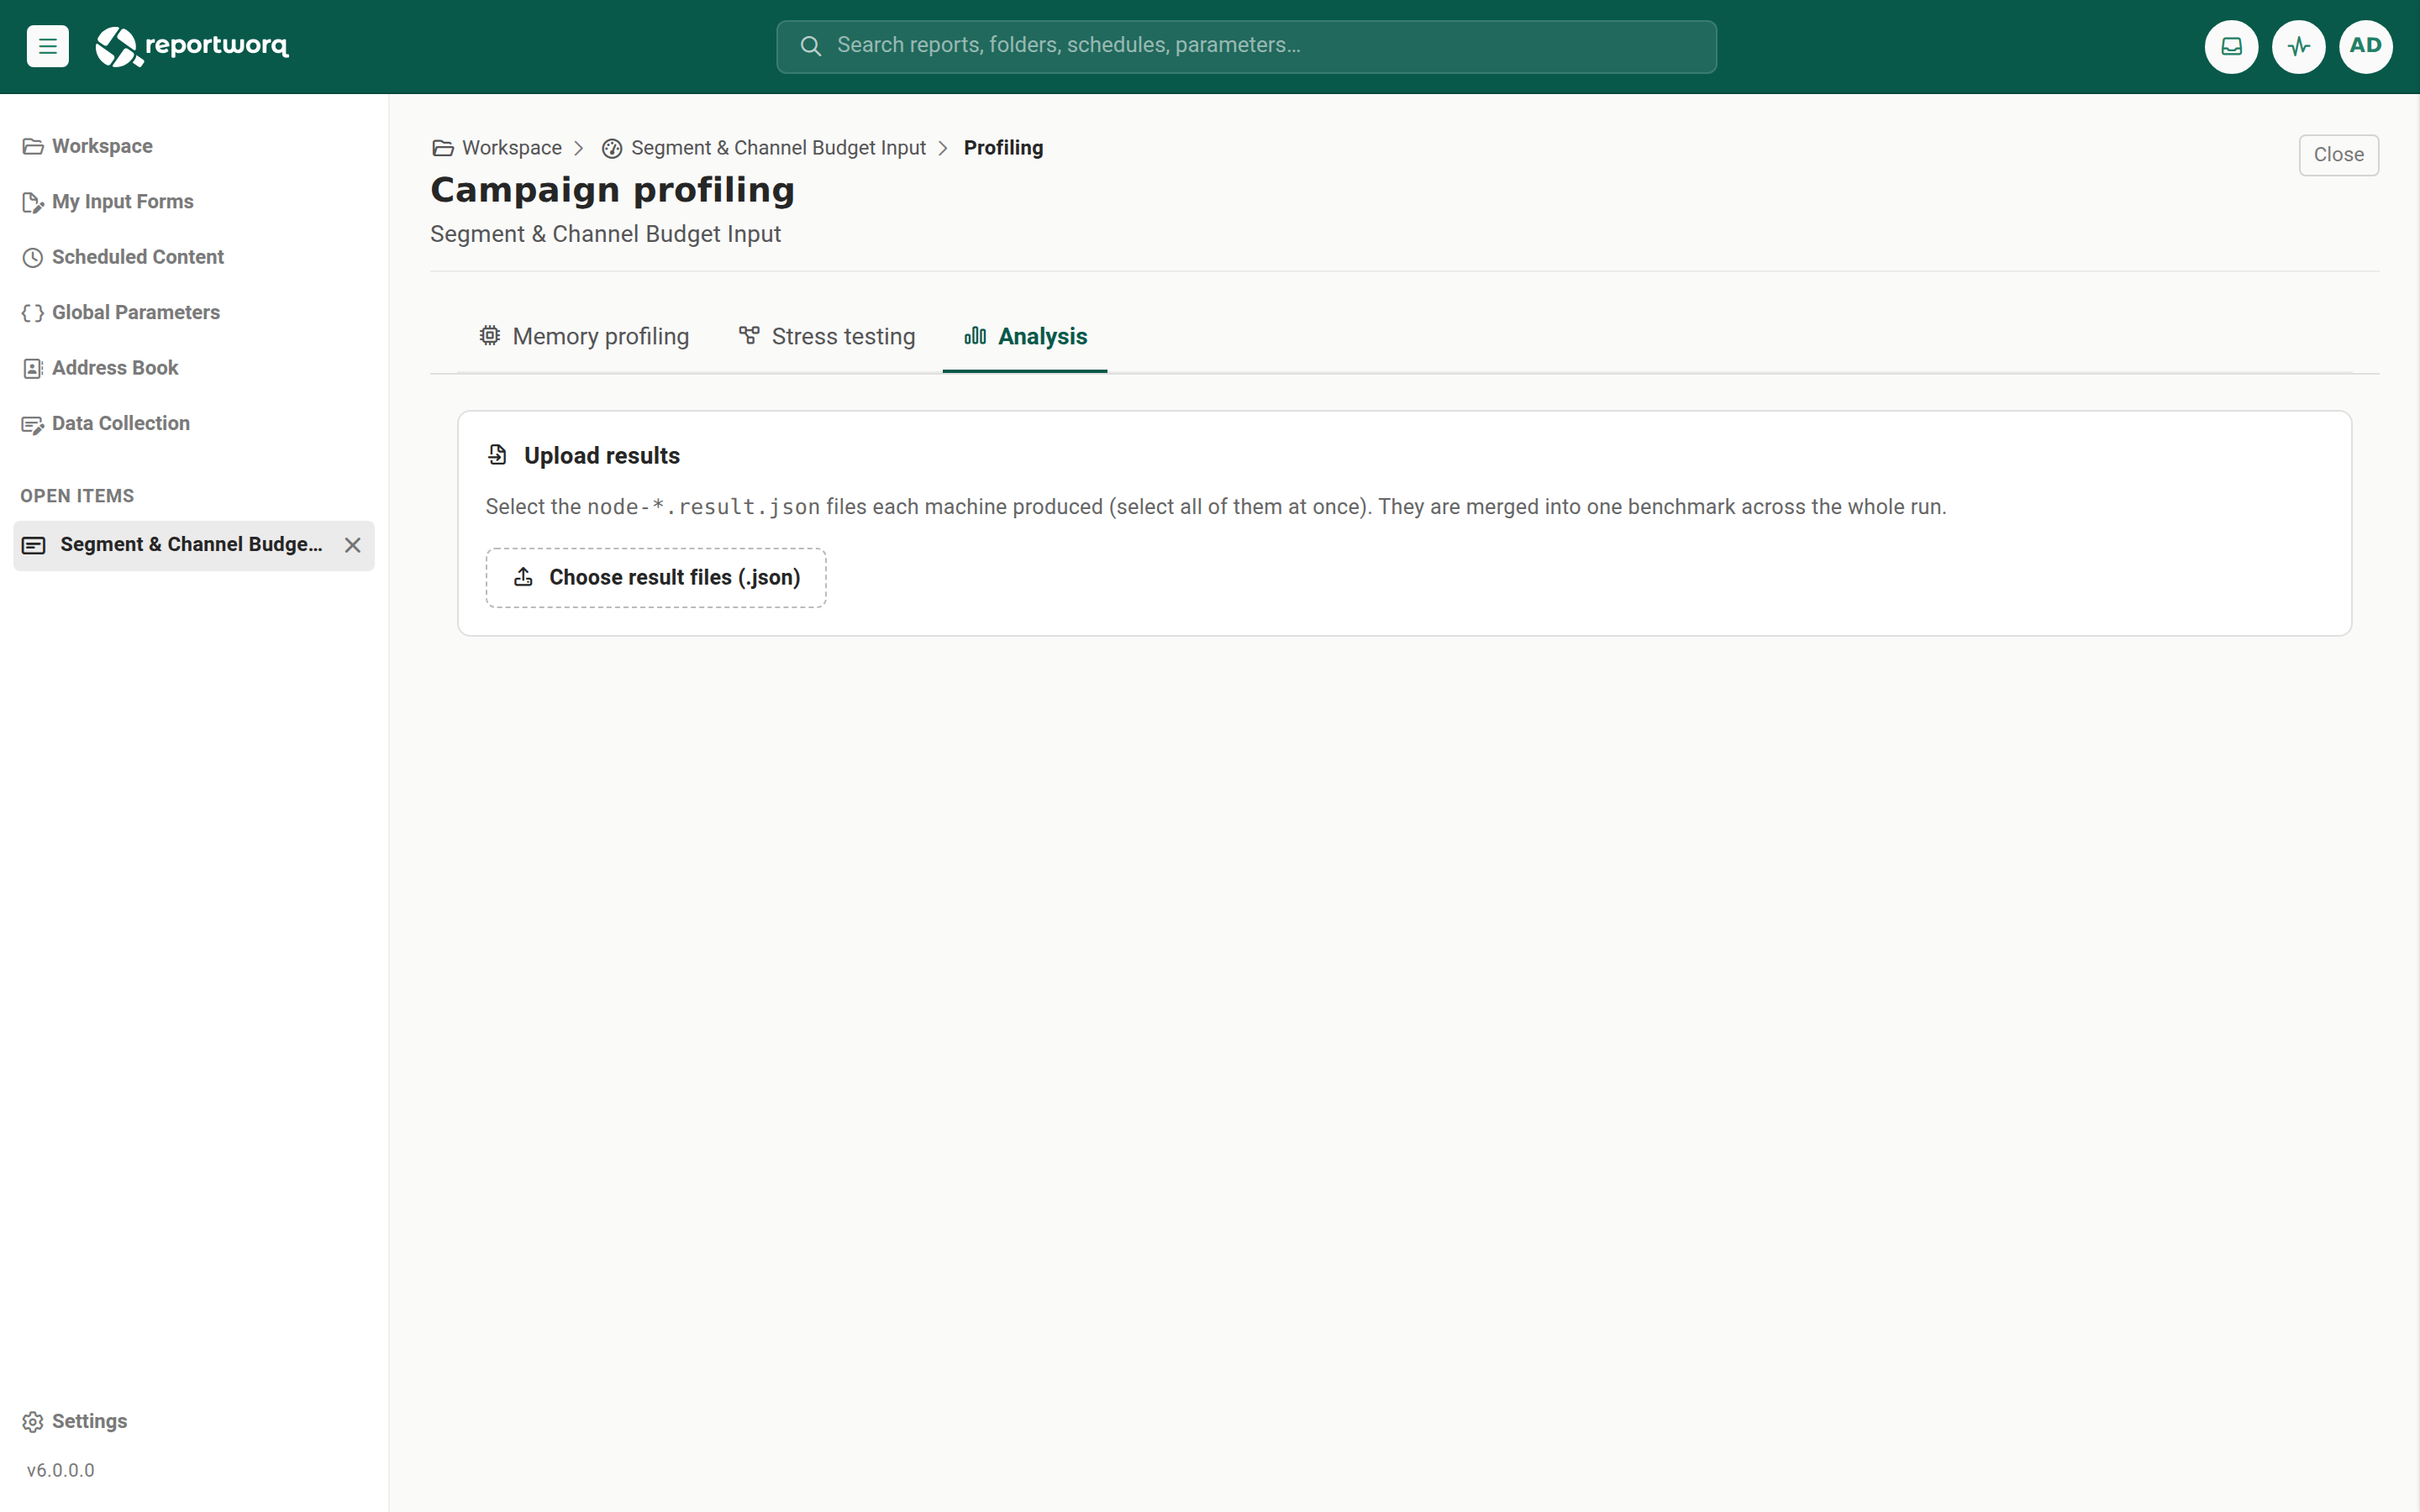The width and height of the screenshot is (2420, 1512).
Task: Click Segment & Channel Budget Input breadcrumb
Action: pos(764,148)
